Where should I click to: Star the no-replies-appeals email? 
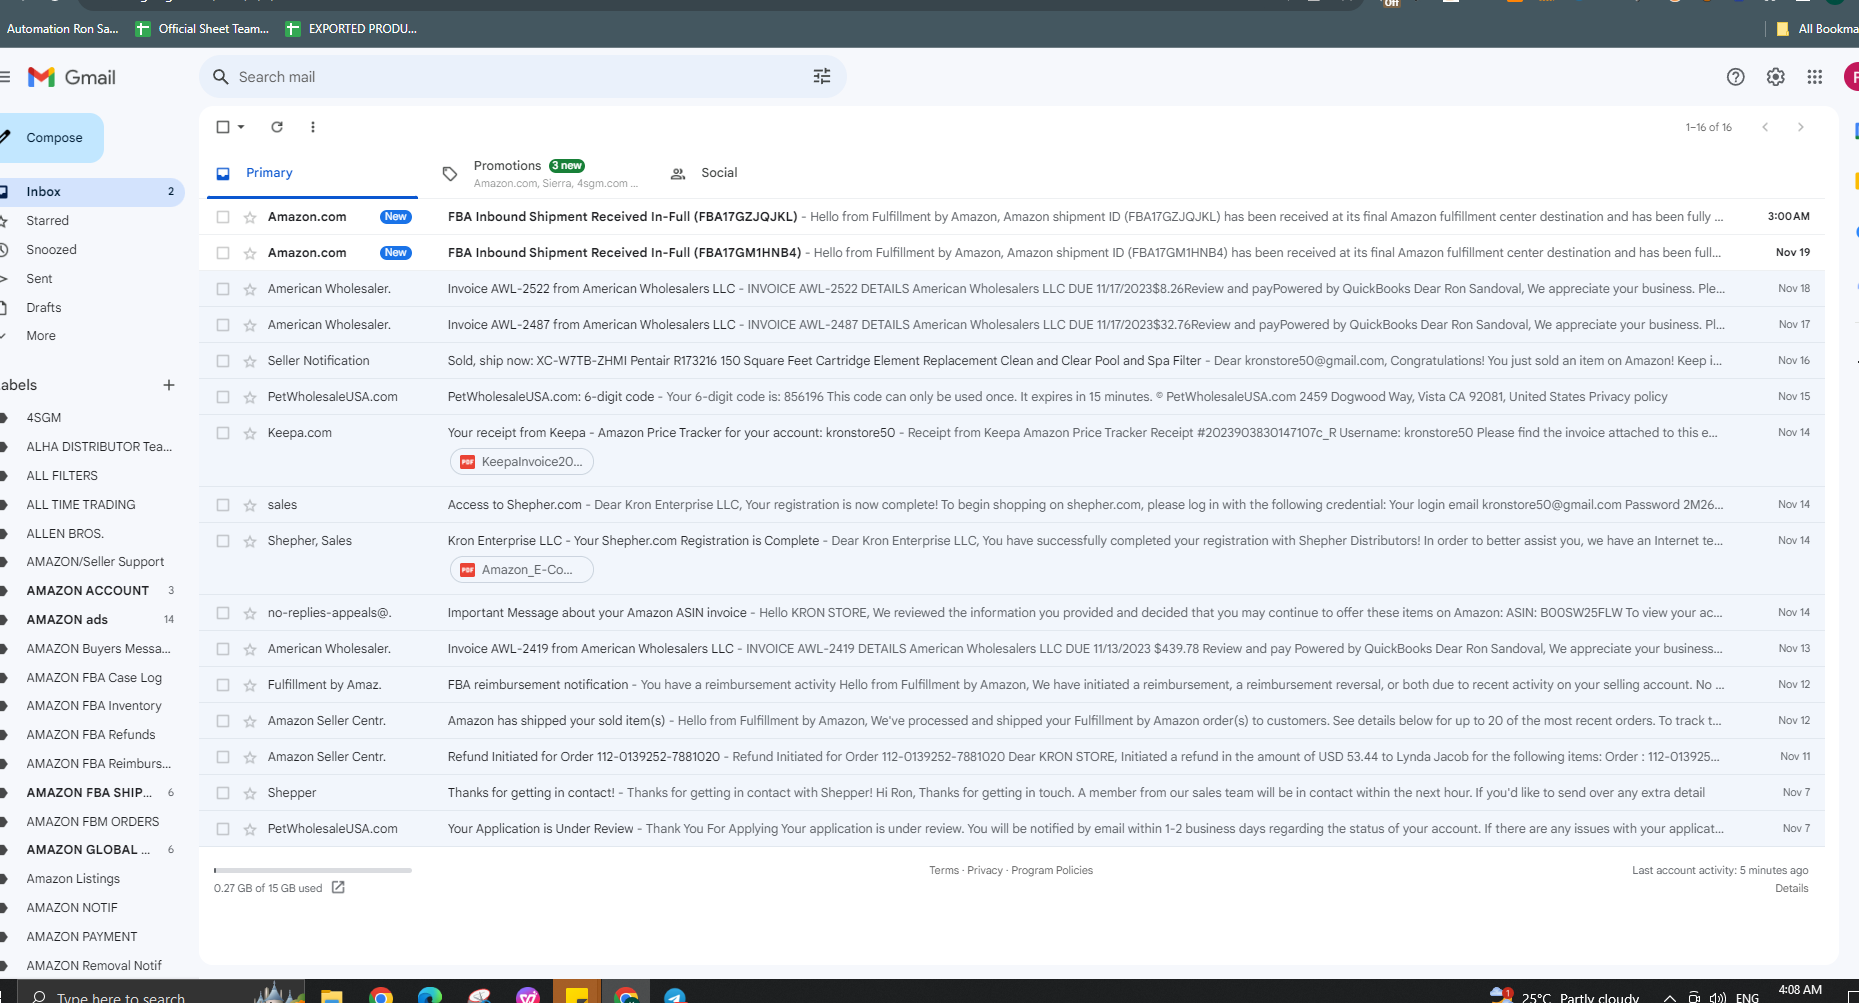250,613
